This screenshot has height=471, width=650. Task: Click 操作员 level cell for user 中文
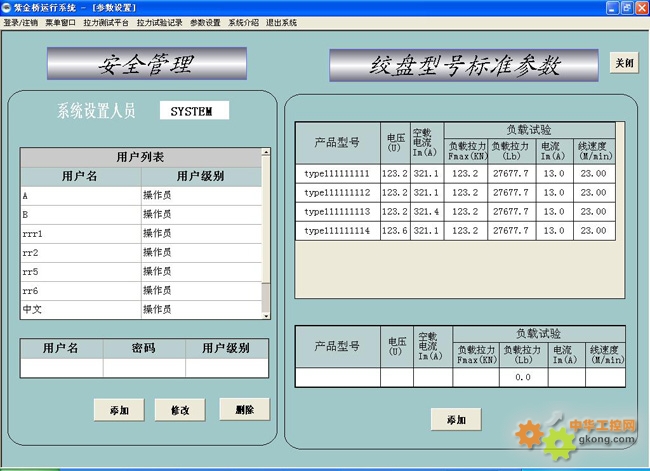pyautogui.click(x=201, y=310)
